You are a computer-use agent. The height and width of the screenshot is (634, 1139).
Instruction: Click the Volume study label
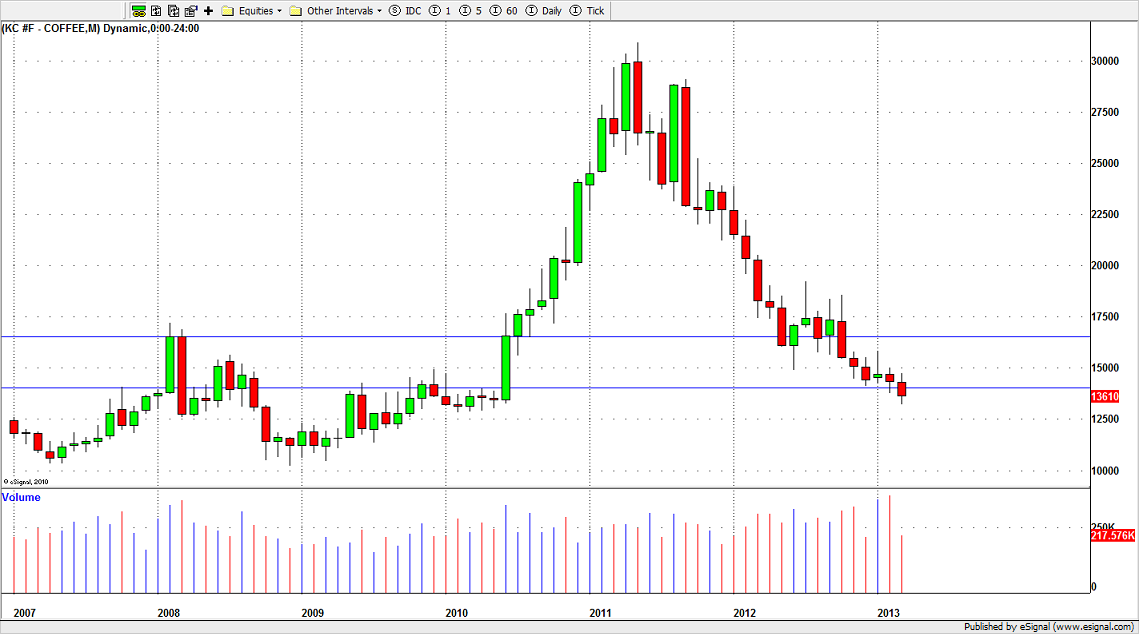click(21, 497)
